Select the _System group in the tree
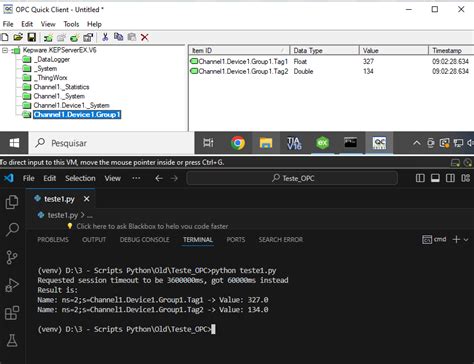 pyautogui.click(x=46, y=68)
